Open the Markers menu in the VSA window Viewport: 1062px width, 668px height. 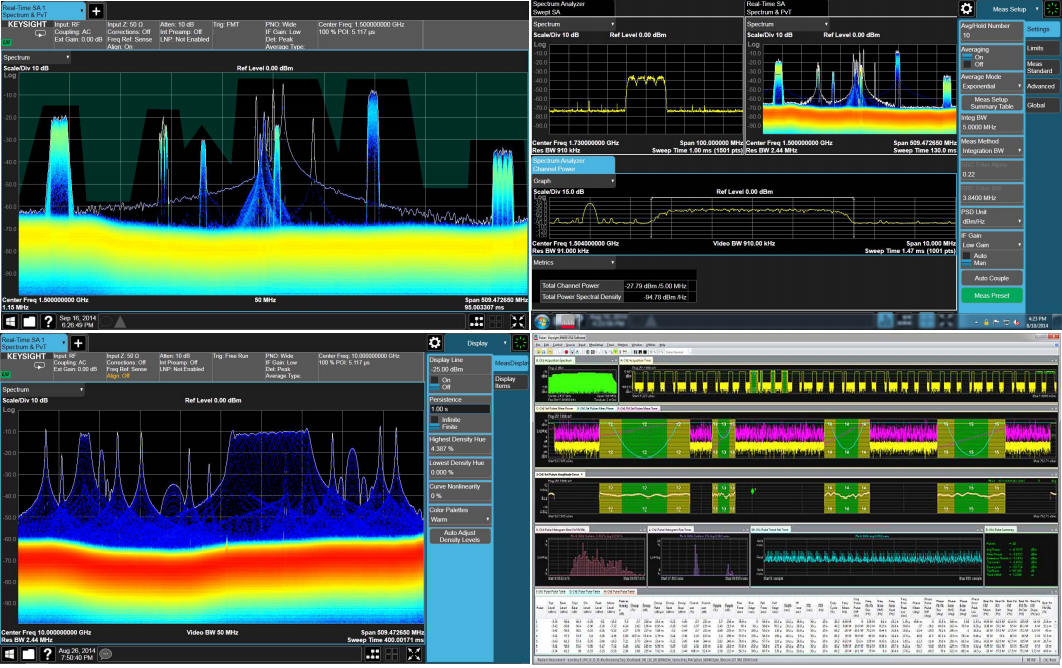click(622, 345)
